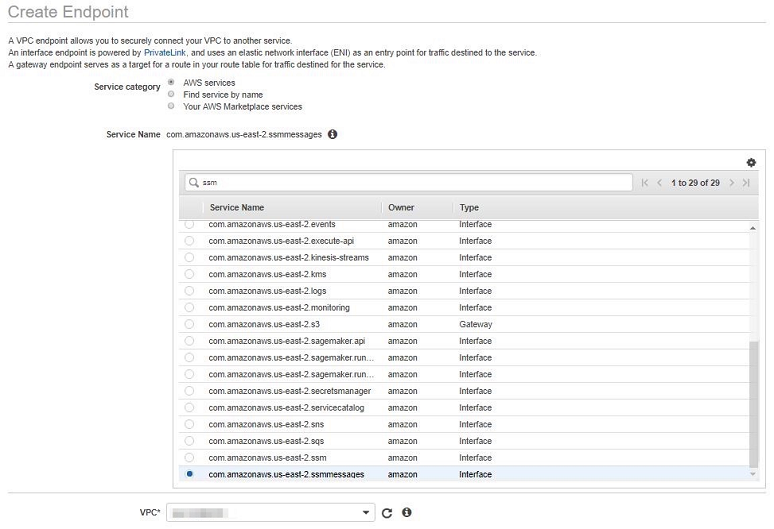The image size is (774, 529).
Task: Select the servicecatalog service radio button
Action: coord(189,408)
